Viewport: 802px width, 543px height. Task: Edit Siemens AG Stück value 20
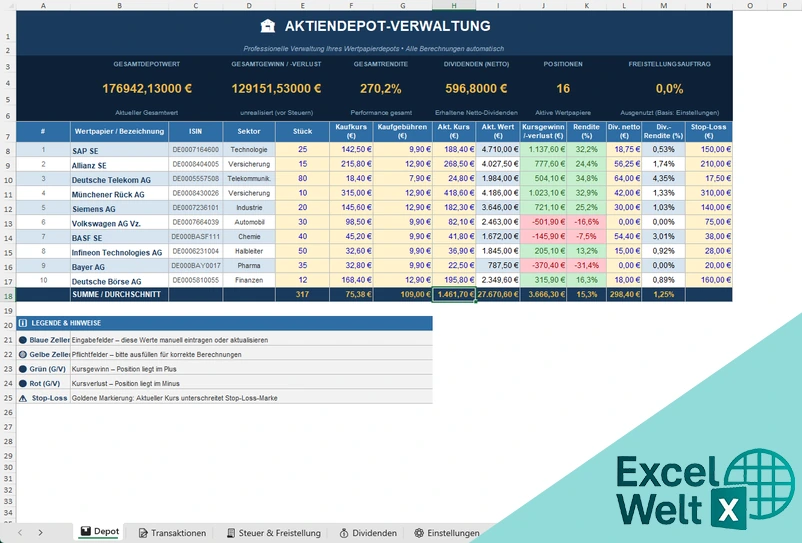point(302,208)
